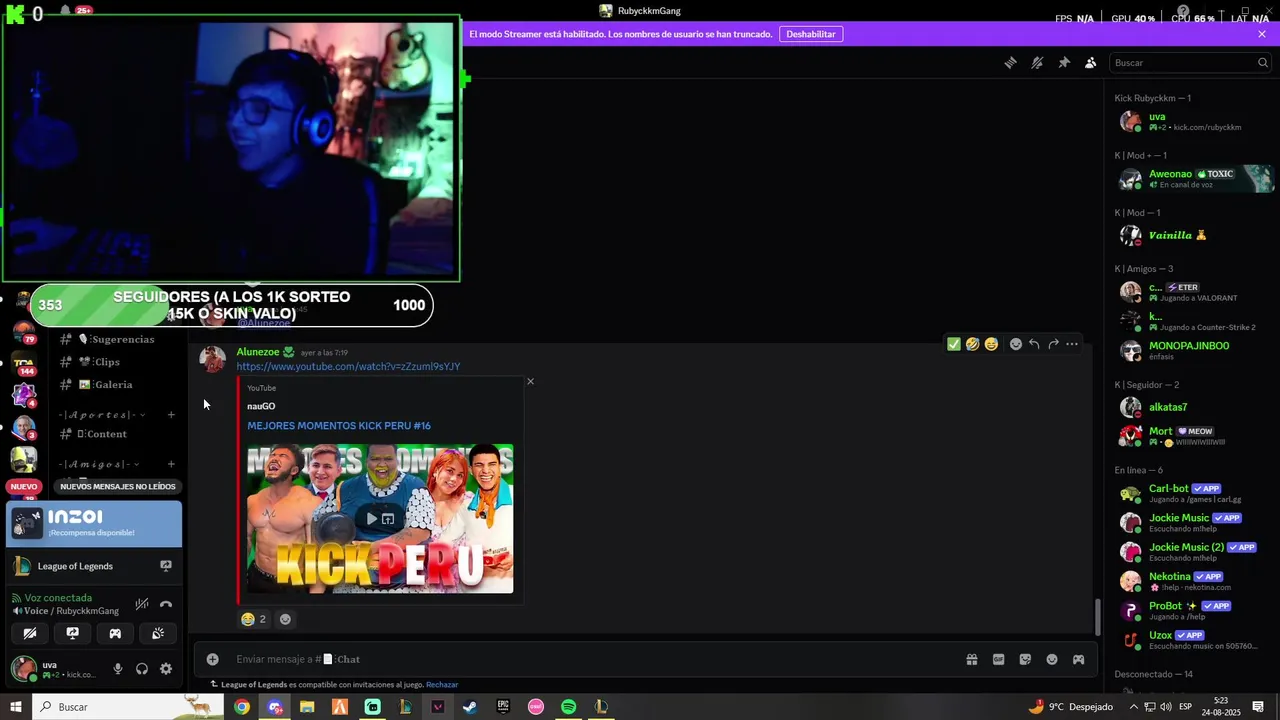
Task: Open the soundboard button
Action: pyautogui.click(x=158, y=633)
